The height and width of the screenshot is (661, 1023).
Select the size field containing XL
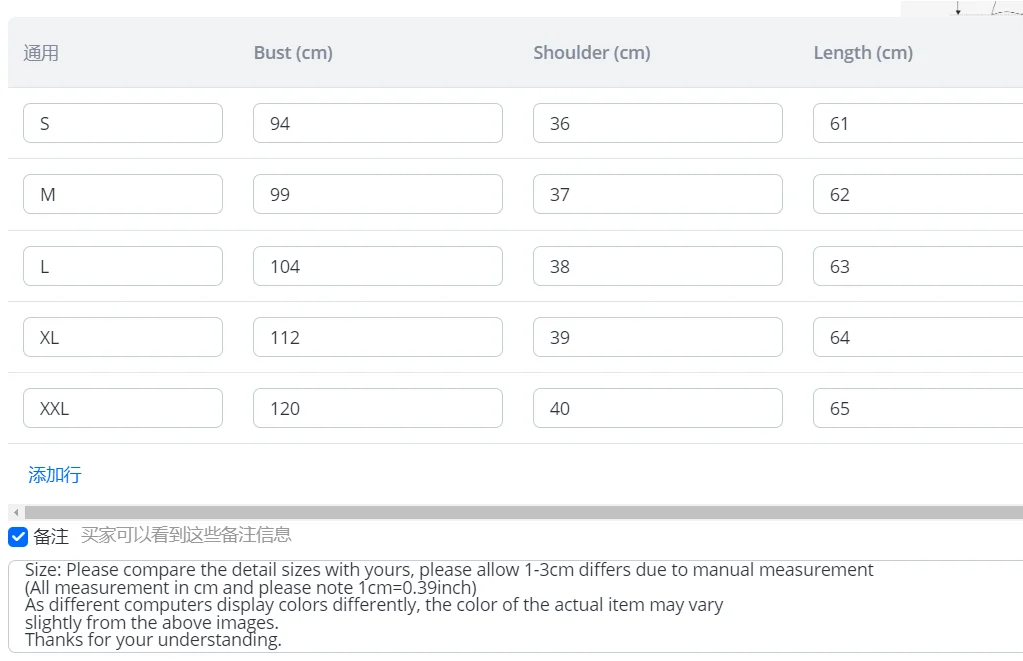(x=123, y=337)
